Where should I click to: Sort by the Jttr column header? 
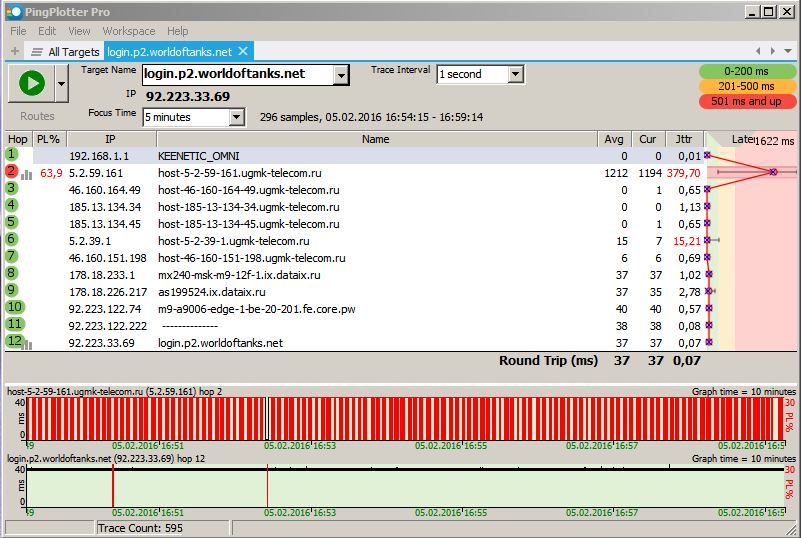pyautogui.click(x=684, y=139)
